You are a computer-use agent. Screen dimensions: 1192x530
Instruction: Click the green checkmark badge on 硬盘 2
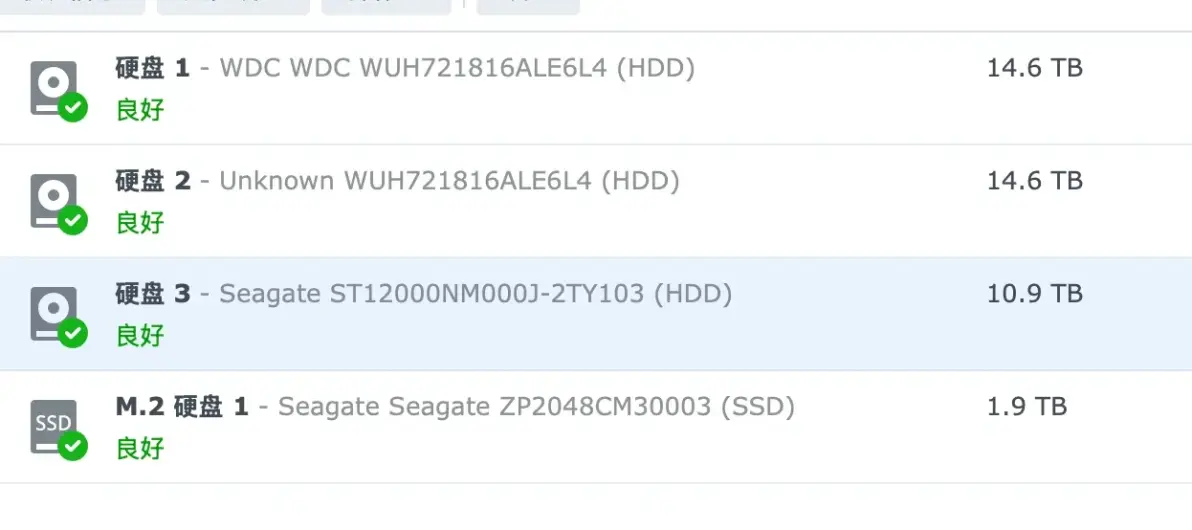pyautogui.click(x=73, y=221)
